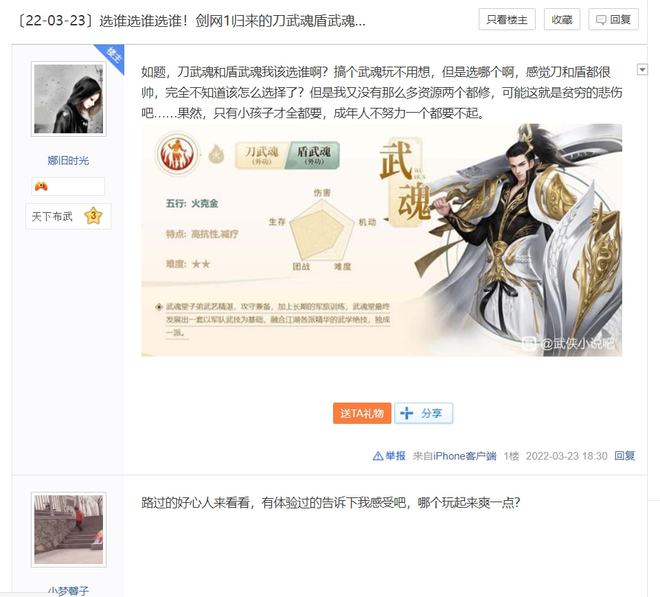Click the 回复 button at top right
The height and width of the screenshot is (597, 660).
coord(613,19)
